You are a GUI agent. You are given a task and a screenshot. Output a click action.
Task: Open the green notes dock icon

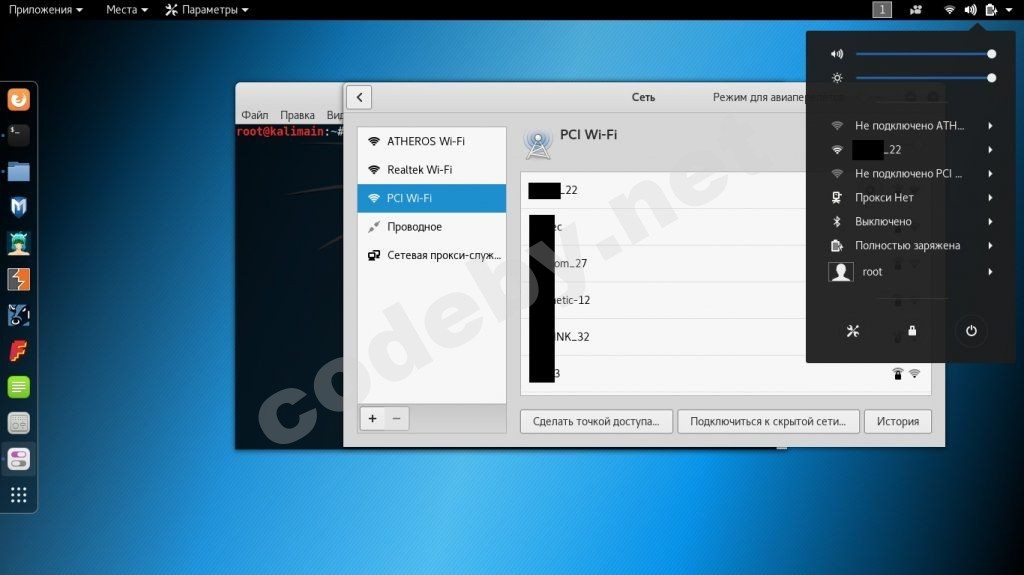point(18,387)
